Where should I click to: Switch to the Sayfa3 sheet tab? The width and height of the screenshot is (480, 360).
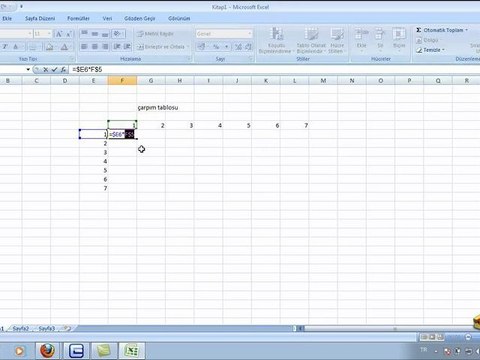[47, 328]
